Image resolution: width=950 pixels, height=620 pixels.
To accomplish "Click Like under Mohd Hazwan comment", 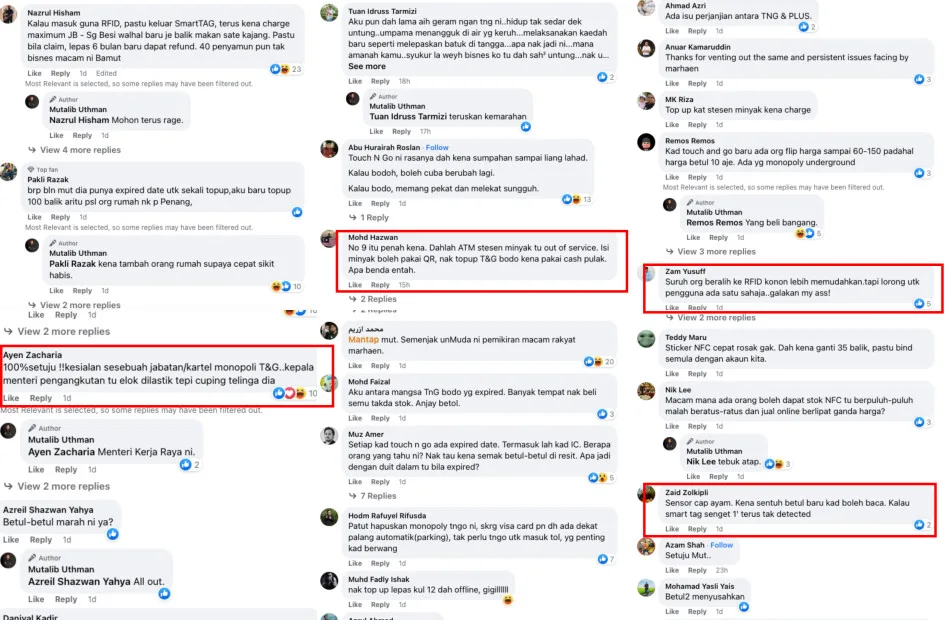I will click(355, 285).
